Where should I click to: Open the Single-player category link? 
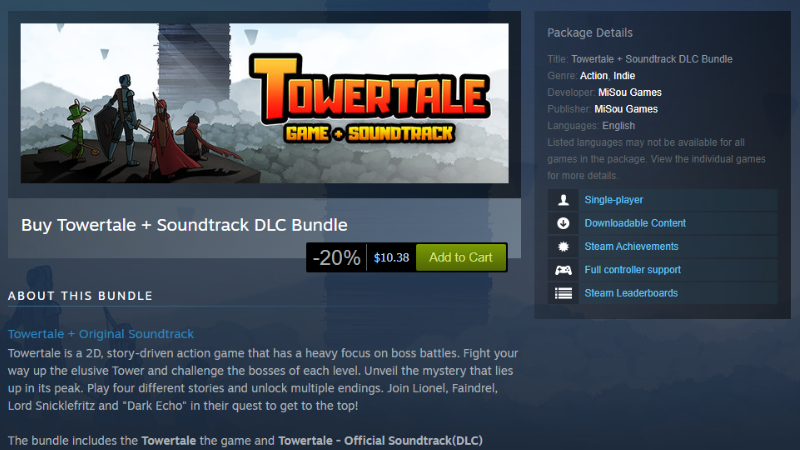[x=613, y=200]
